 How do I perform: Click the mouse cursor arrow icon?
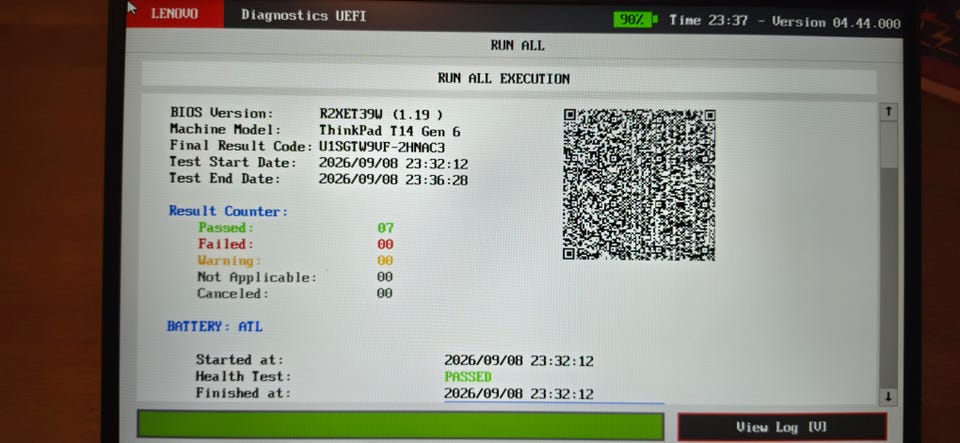pos(132,7)
